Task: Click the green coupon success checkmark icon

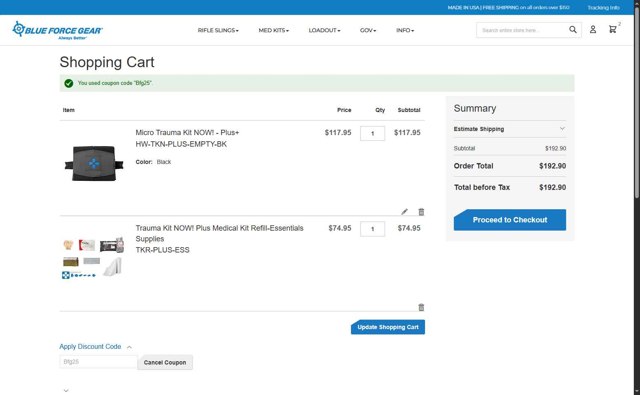Action: 69,83
